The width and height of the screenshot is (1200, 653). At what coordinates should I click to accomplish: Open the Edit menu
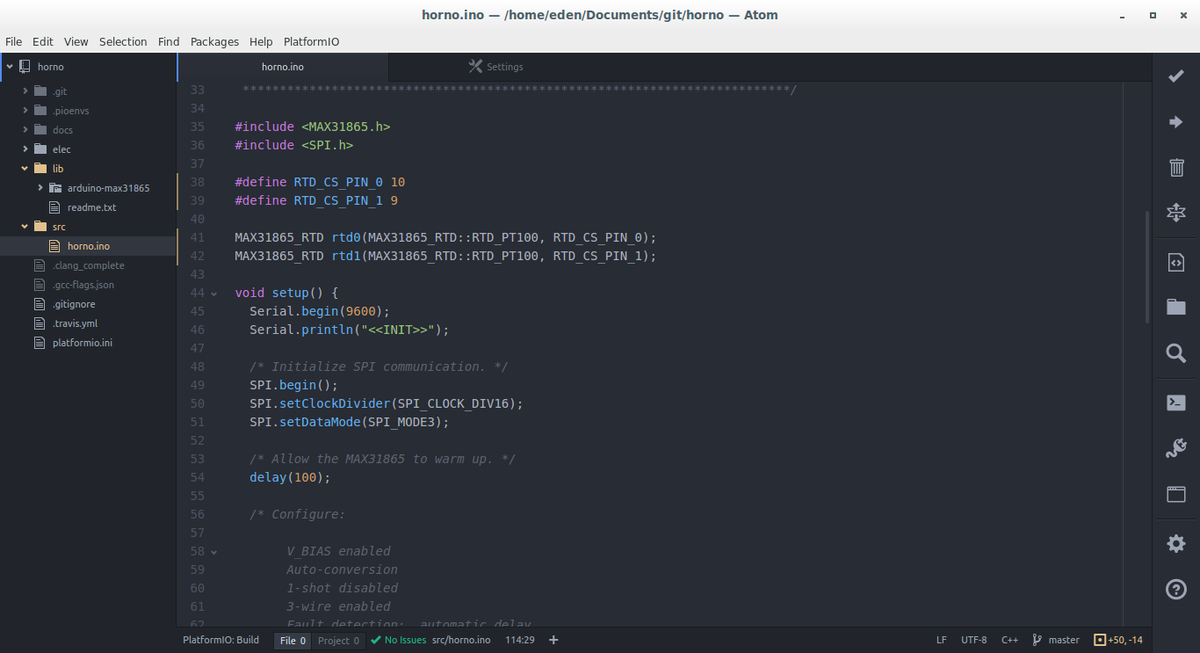(x=43, y=42)
